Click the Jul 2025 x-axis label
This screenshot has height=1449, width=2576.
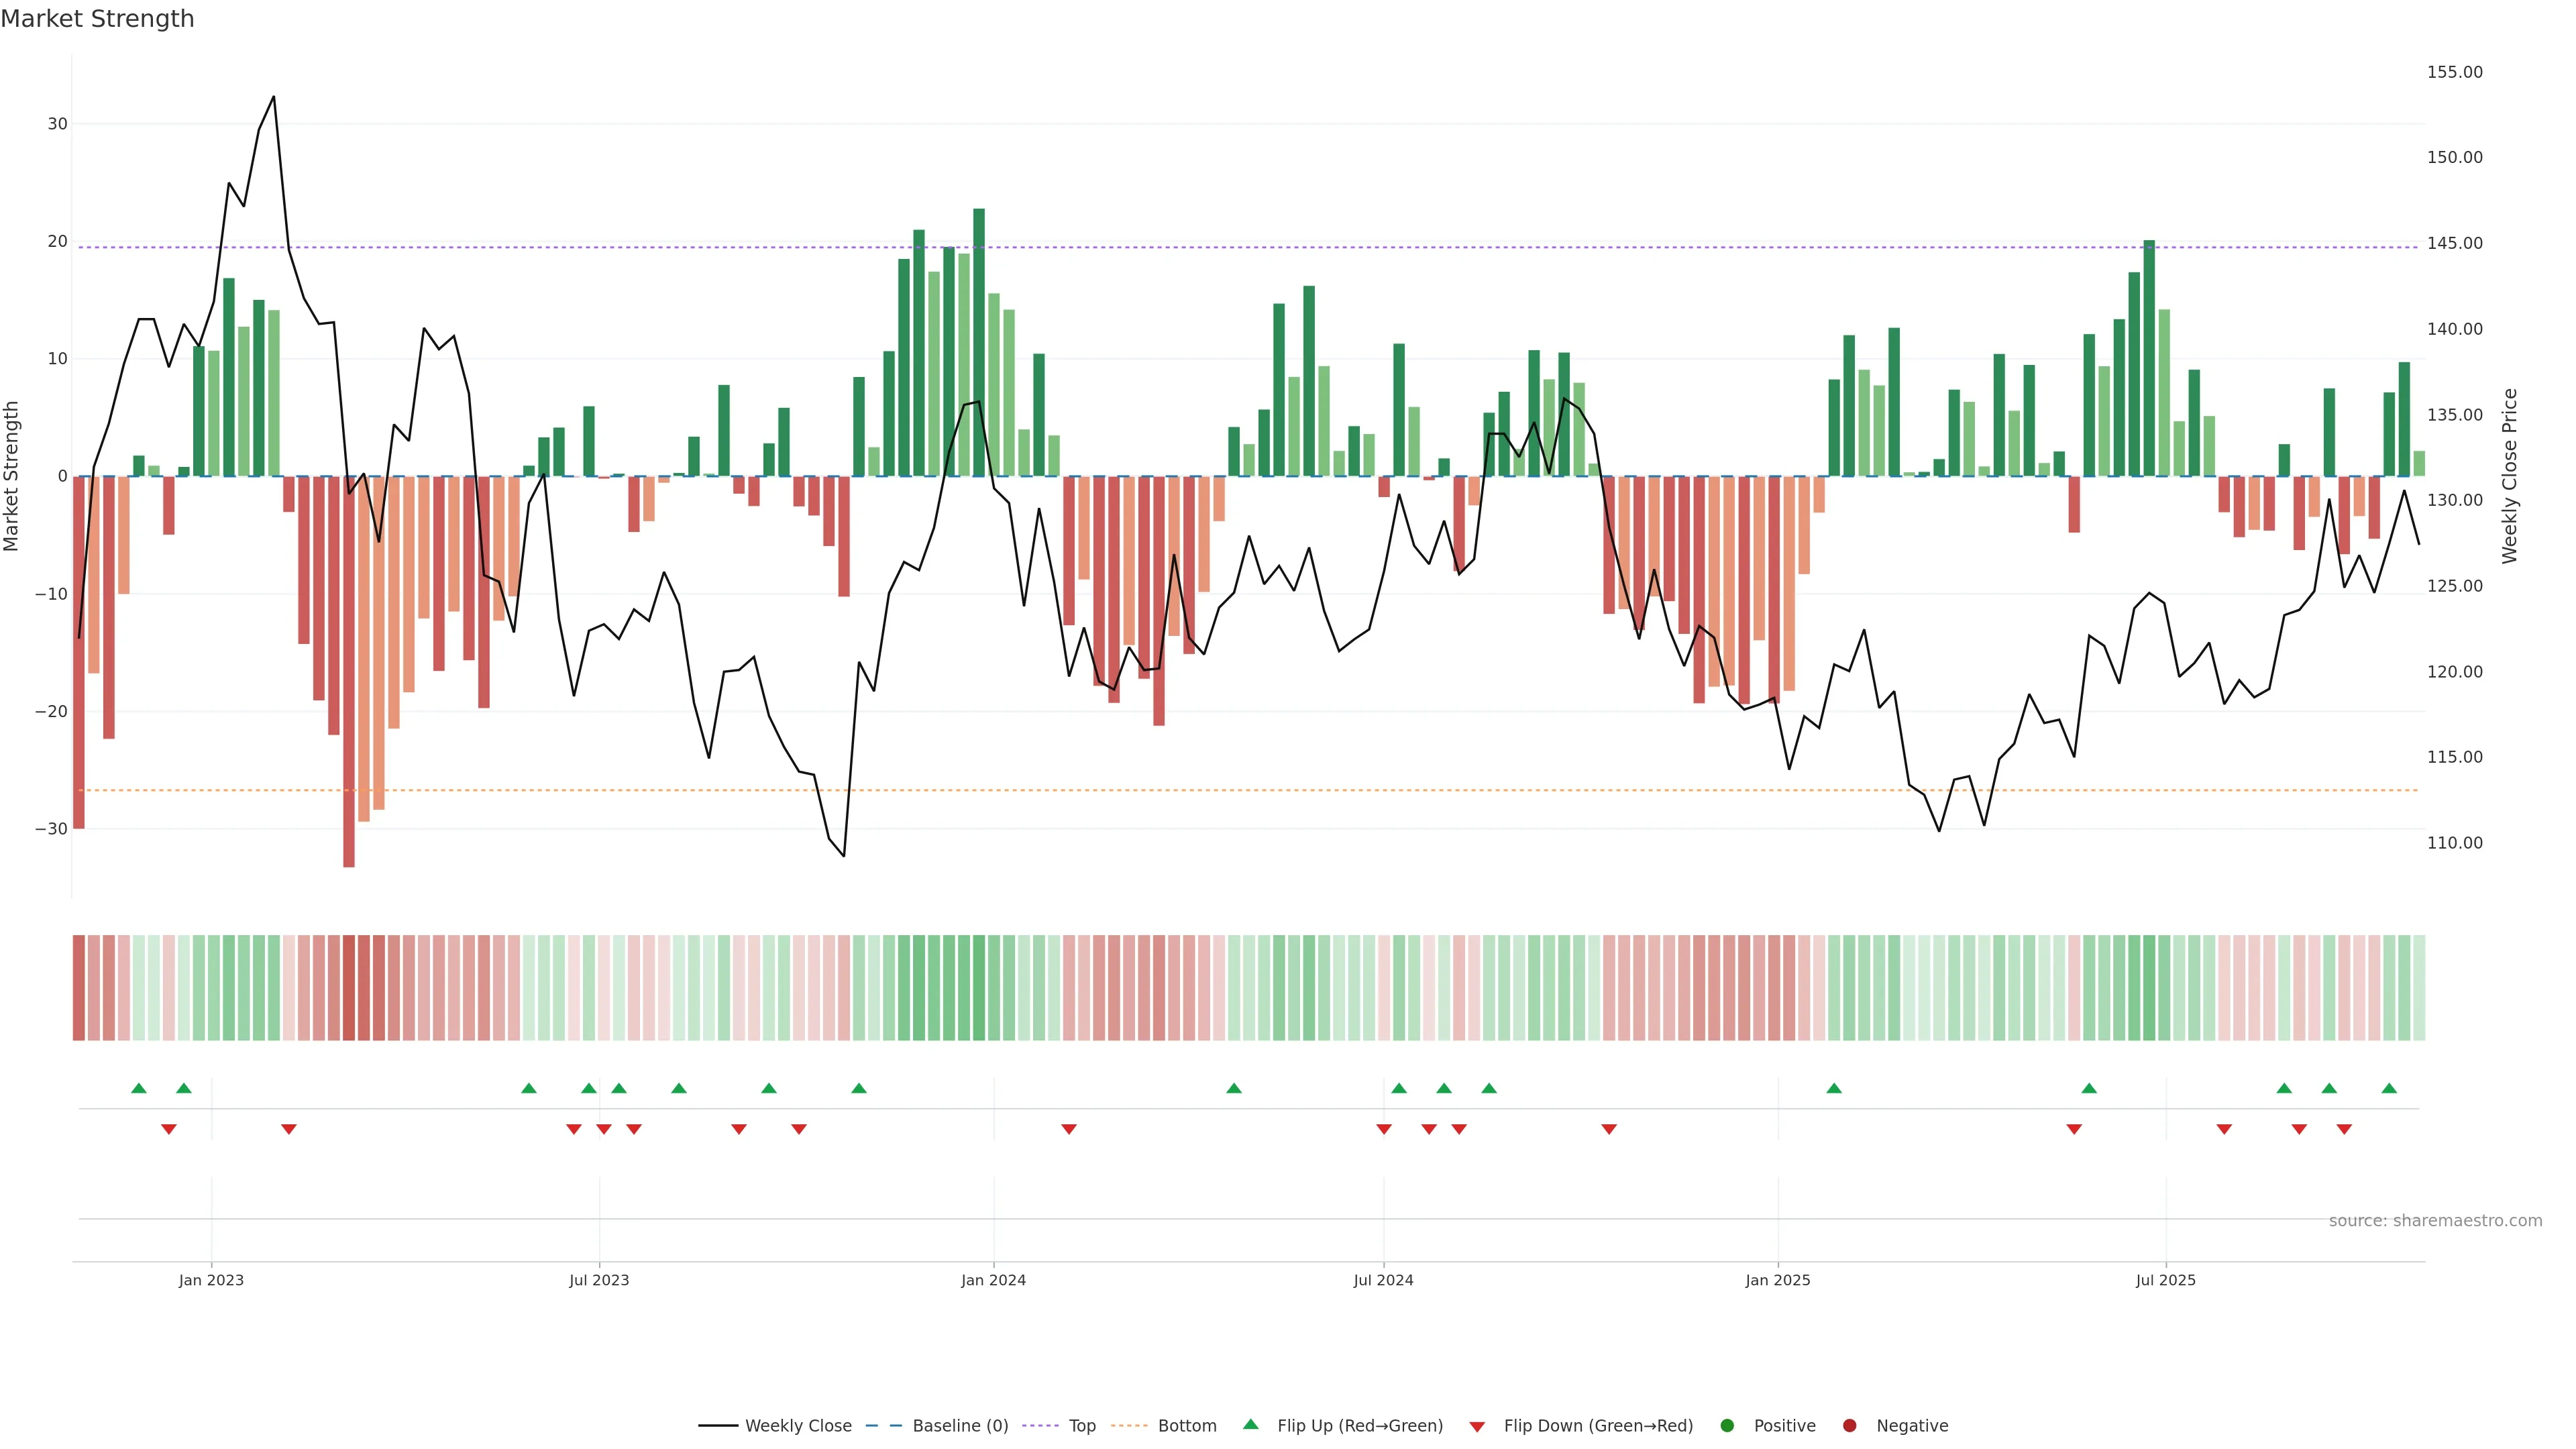[x=2165, y=1280]
